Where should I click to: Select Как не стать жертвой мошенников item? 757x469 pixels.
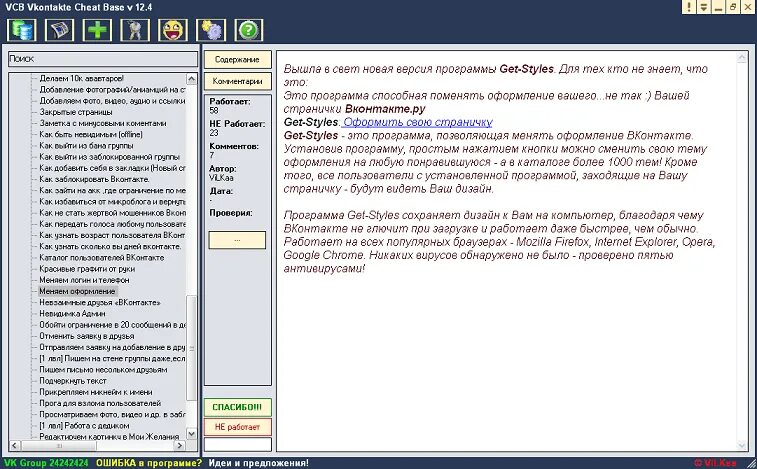pos(112,213)
